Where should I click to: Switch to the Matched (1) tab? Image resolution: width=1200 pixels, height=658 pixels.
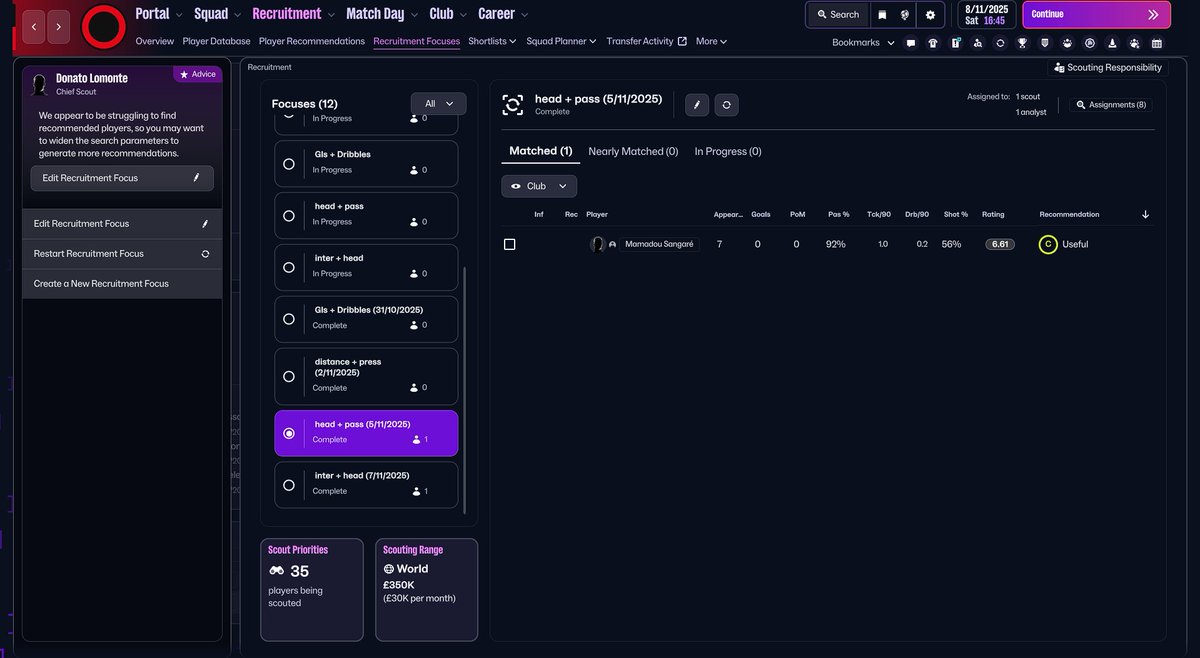coord(540,151)
